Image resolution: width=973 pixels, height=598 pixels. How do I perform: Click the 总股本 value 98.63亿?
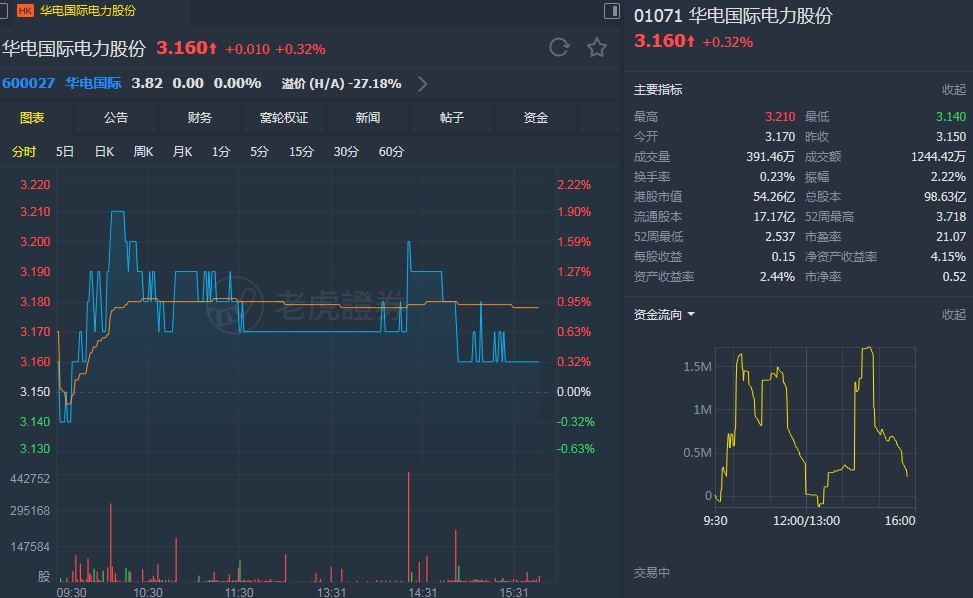click(945, 197)
